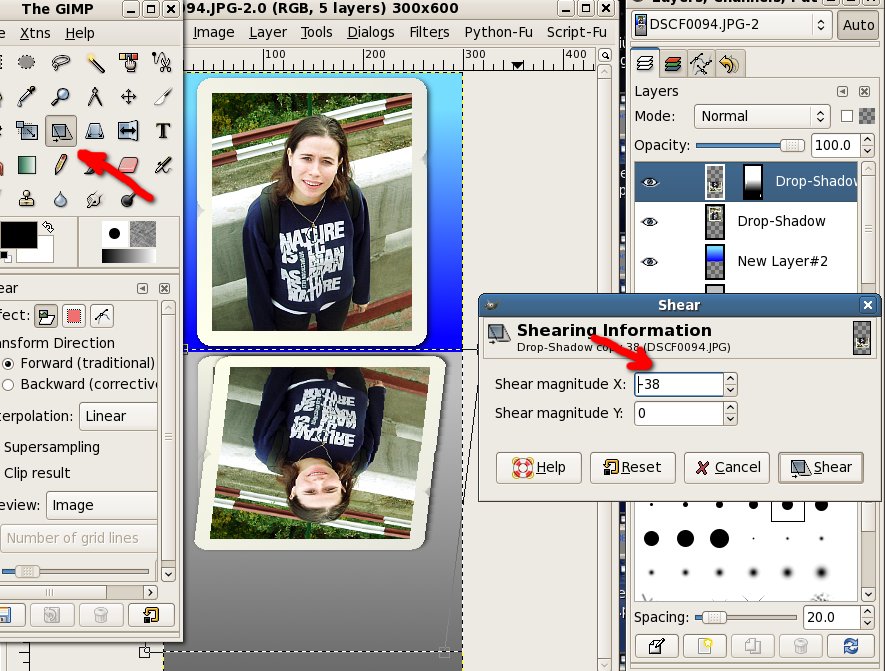Click Cancel in Shear dialog
Viewport: 885px width, 671px height.
point(727,467)
